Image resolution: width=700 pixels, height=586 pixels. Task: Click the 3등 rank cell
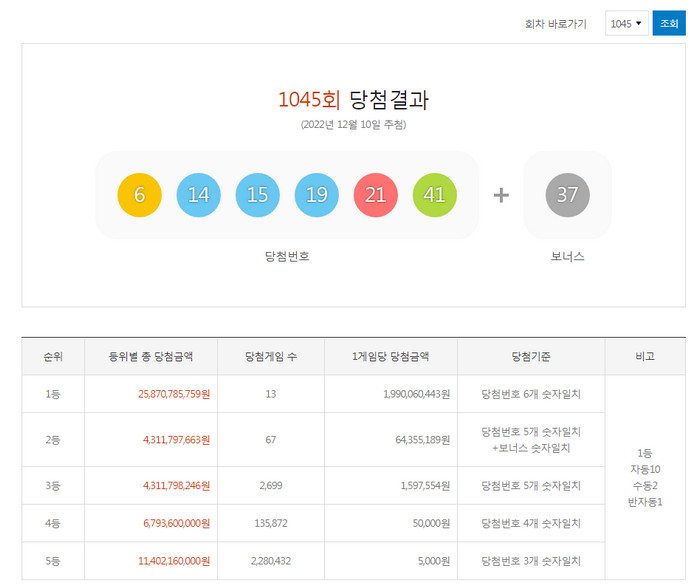click(x=53, y=486)
